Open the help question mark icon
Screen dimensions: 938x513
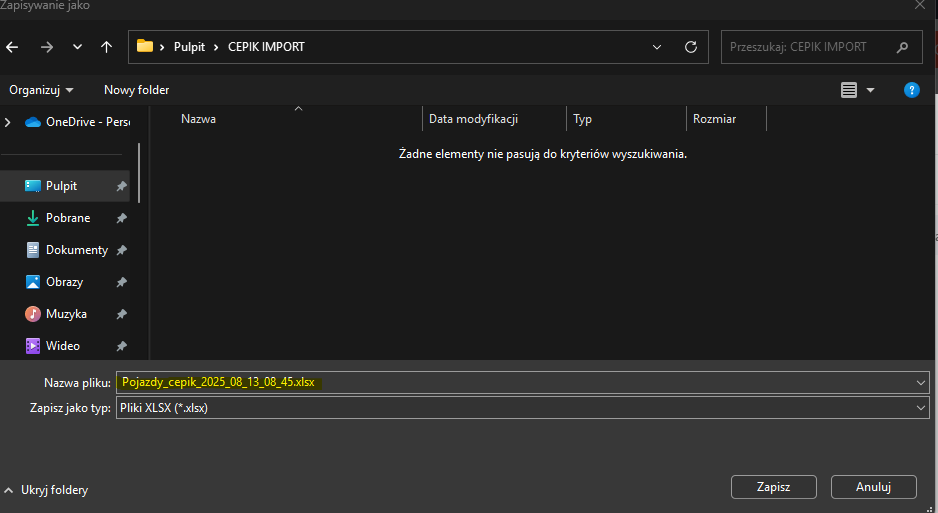pos(911,90)
